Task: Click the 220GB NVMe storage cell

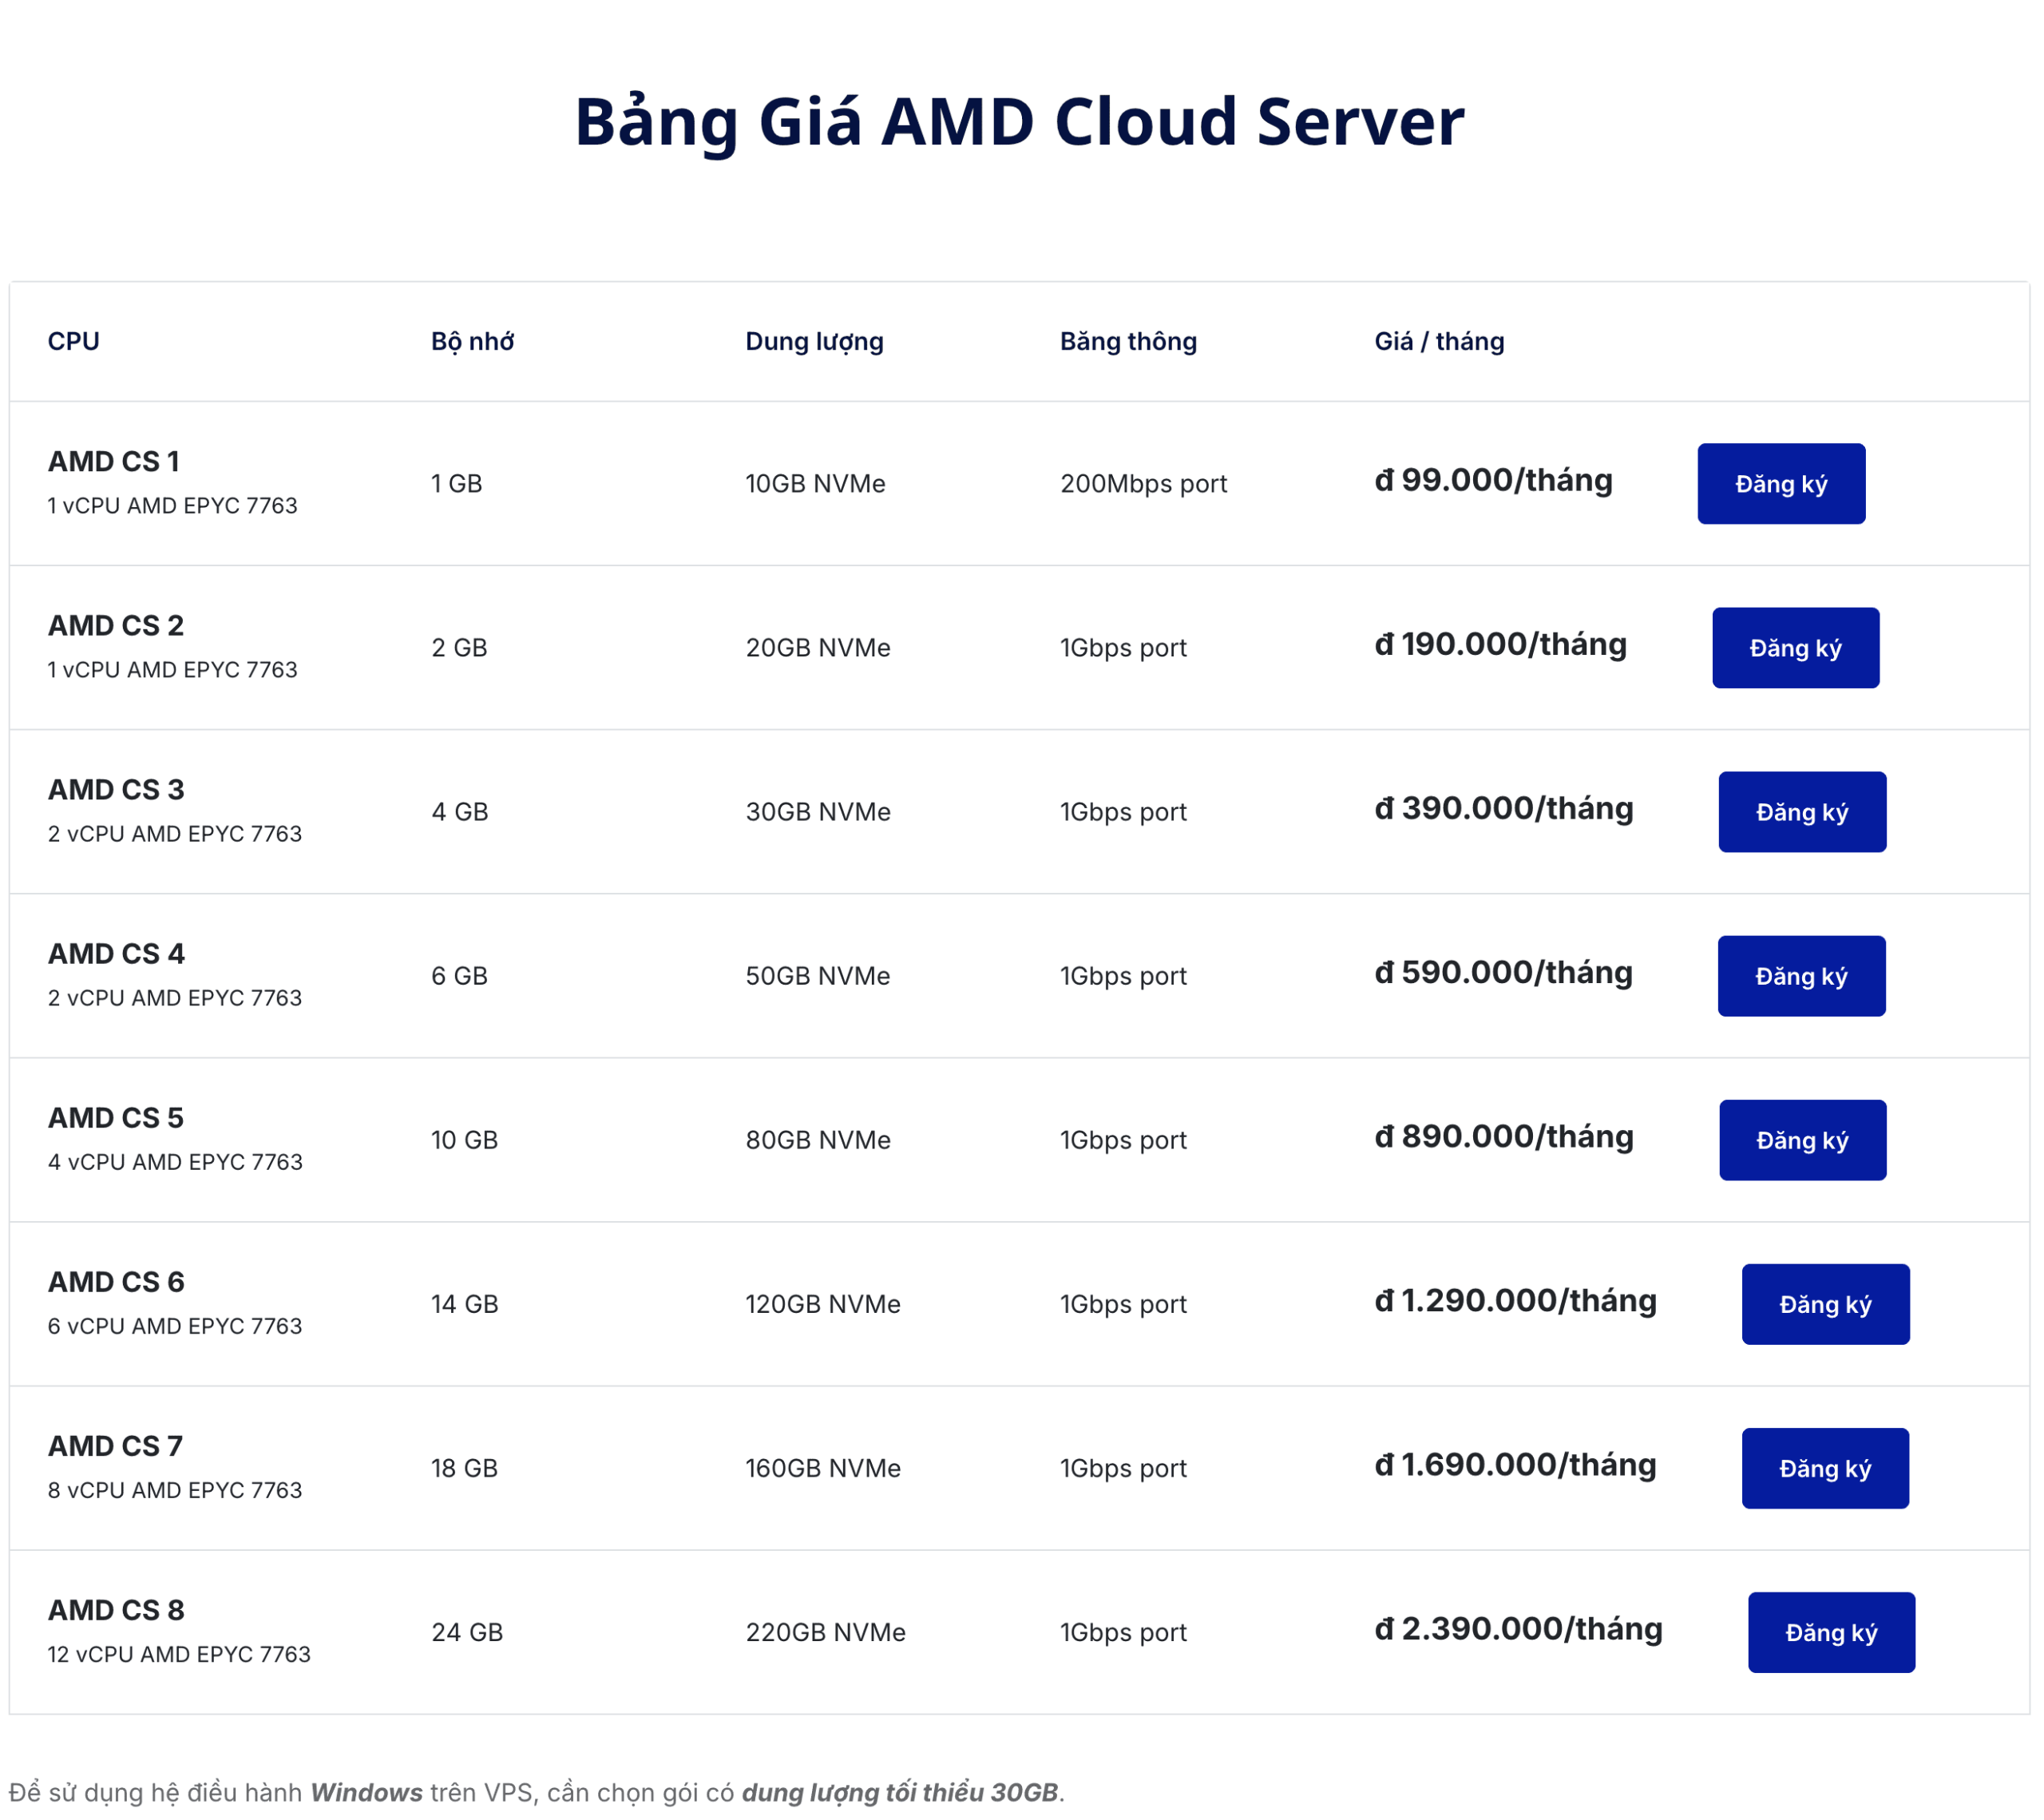Action: coord(825,1632)
